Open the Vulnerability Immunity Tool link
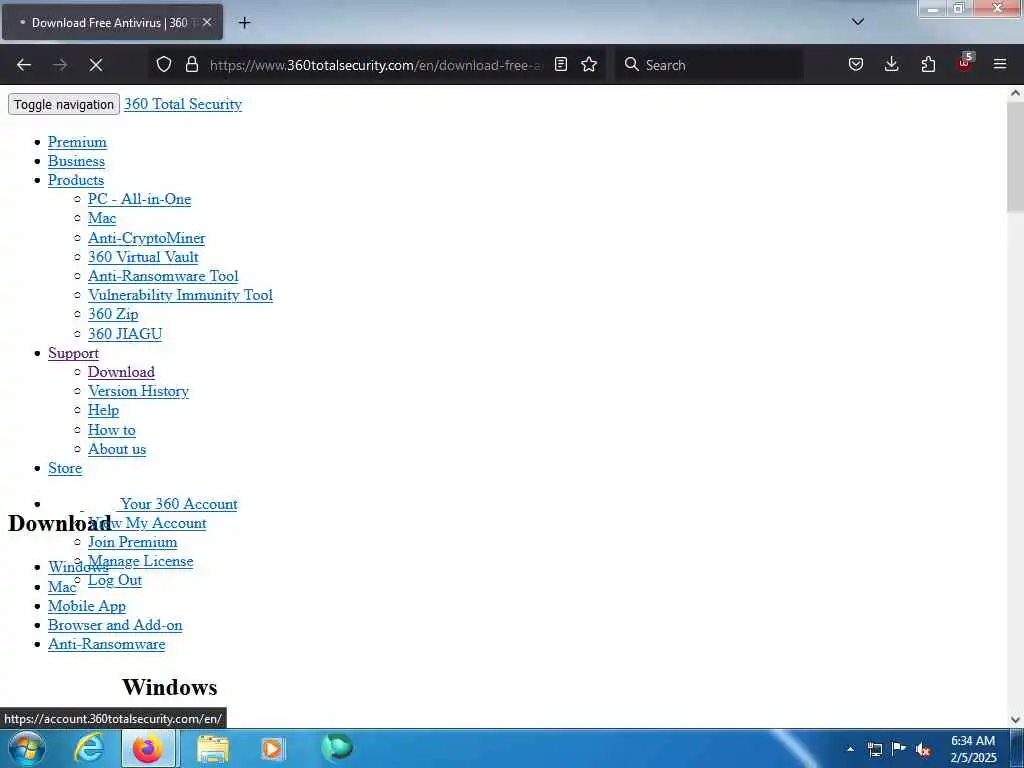 click(180, 295)
